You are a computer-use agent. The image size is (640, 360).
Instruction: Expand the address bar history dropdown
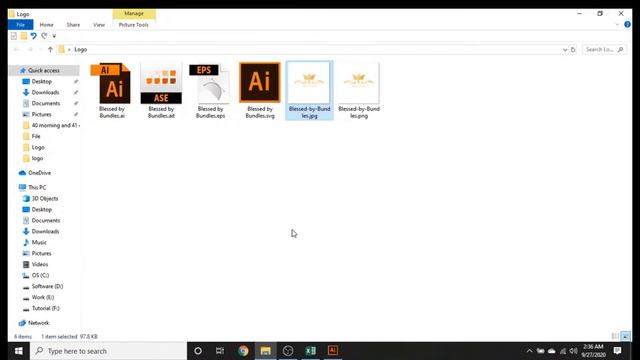[565, 49]
